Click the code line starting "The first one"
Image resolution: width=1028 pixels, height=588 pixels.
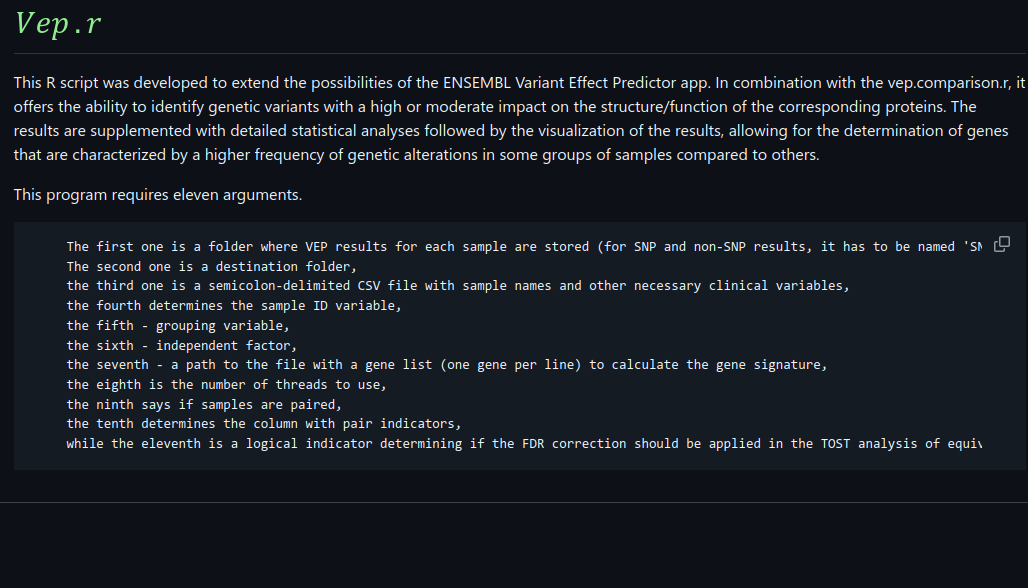[400, 246]
